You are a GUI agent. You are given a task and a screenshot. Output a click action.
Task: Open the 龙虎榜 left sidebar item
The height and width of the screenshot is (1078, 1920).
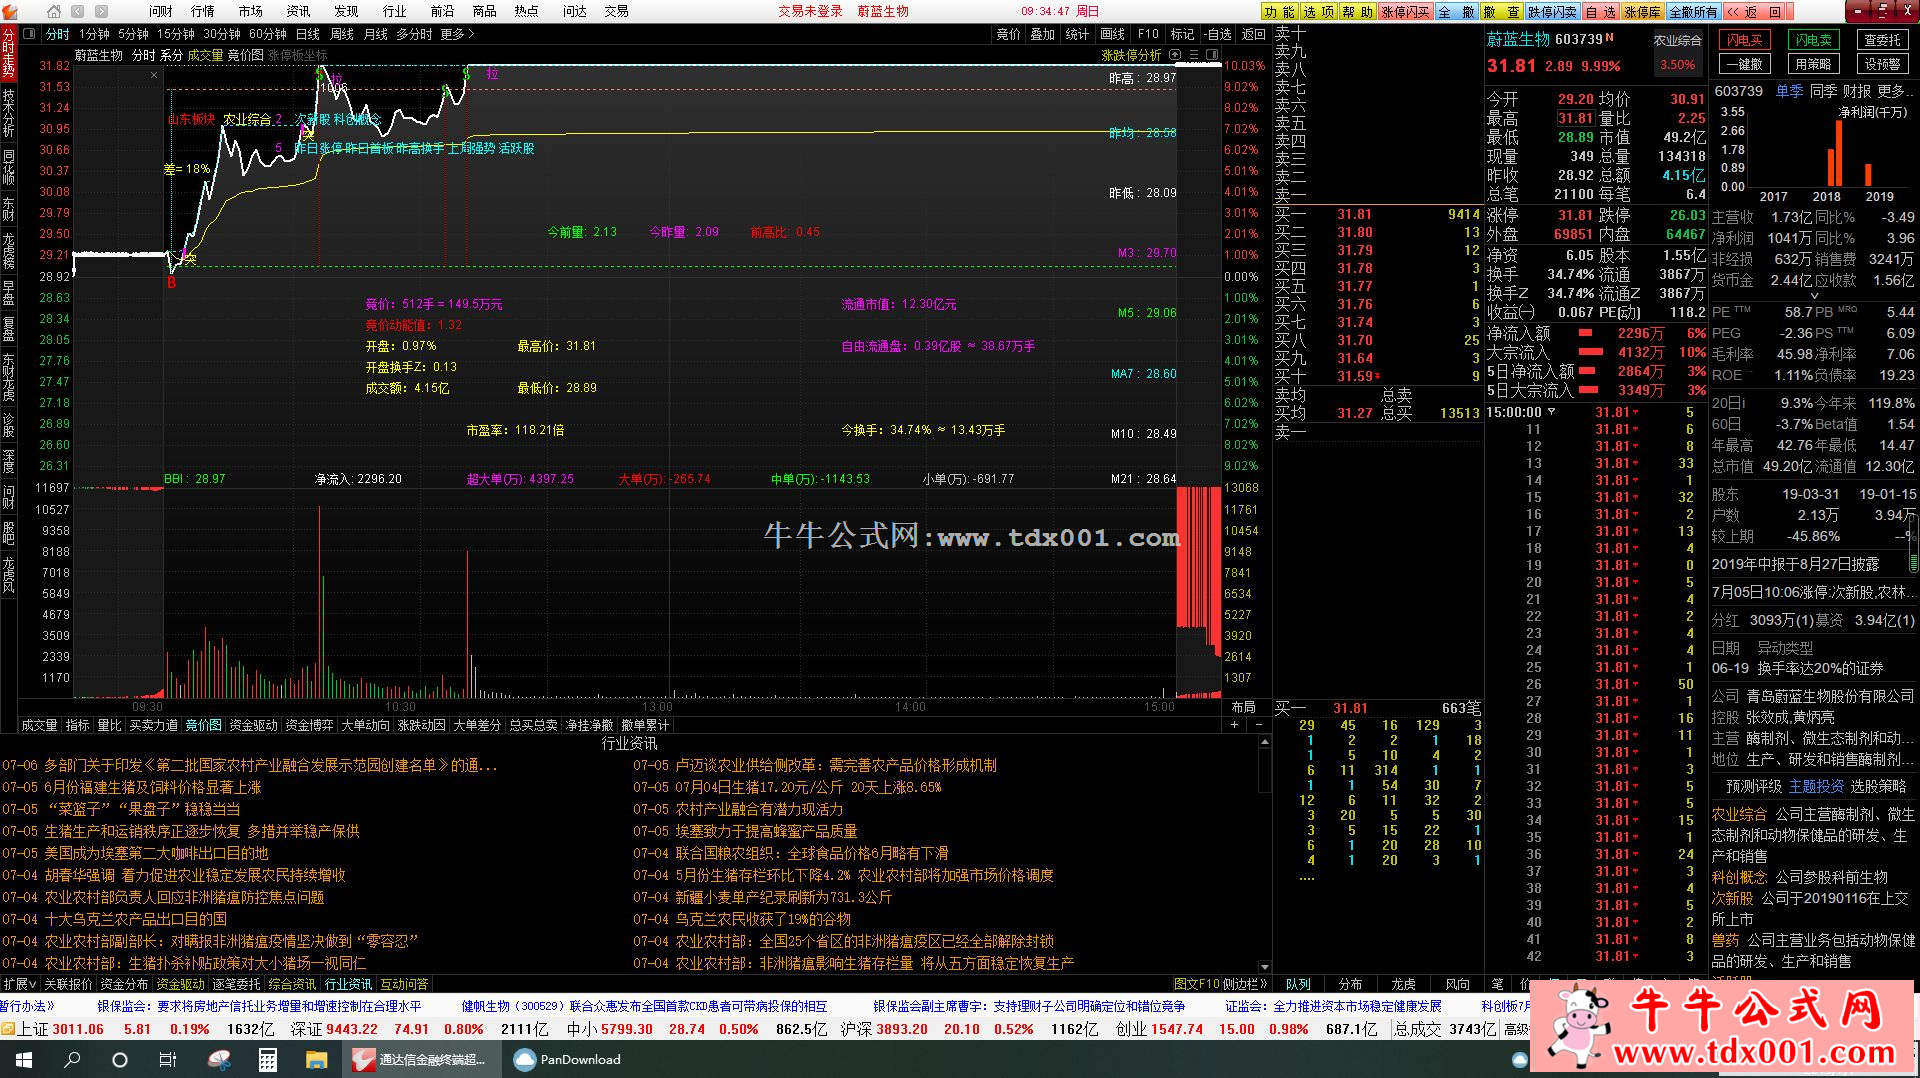[x=9, y=250]
